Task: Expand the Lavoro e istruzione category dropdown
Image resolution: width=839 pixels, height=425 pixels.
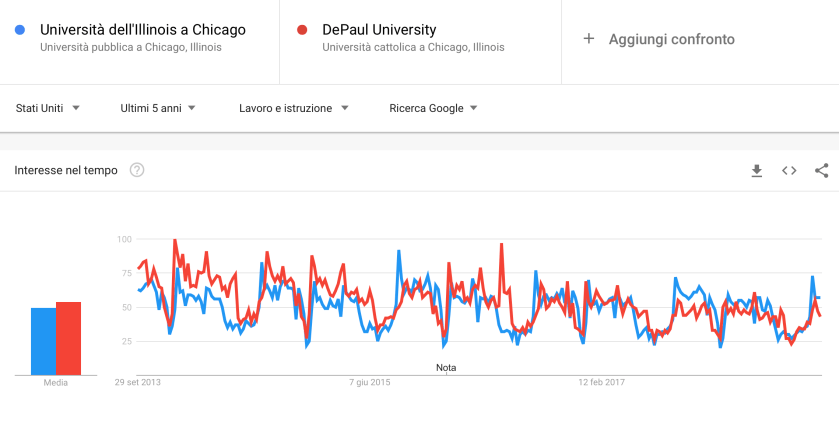Action: click(293, 108)
